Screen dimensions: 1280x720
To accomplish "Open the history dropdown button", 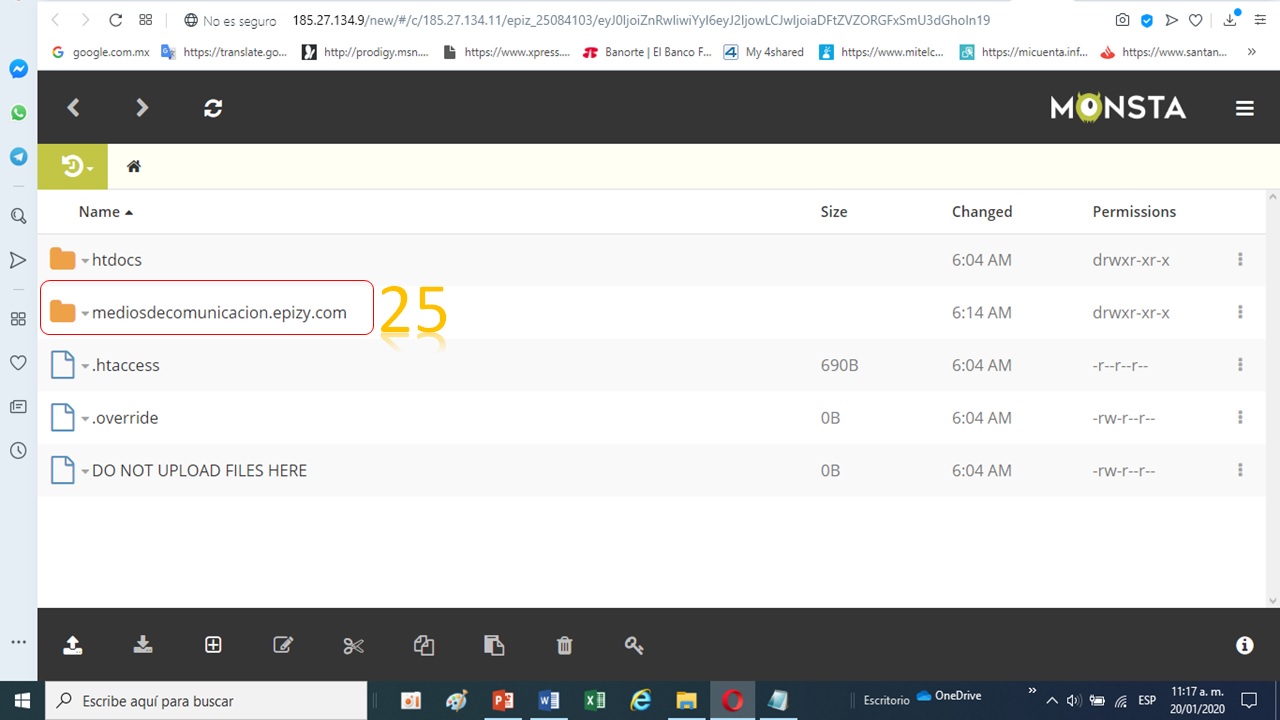I will (77, 167).
